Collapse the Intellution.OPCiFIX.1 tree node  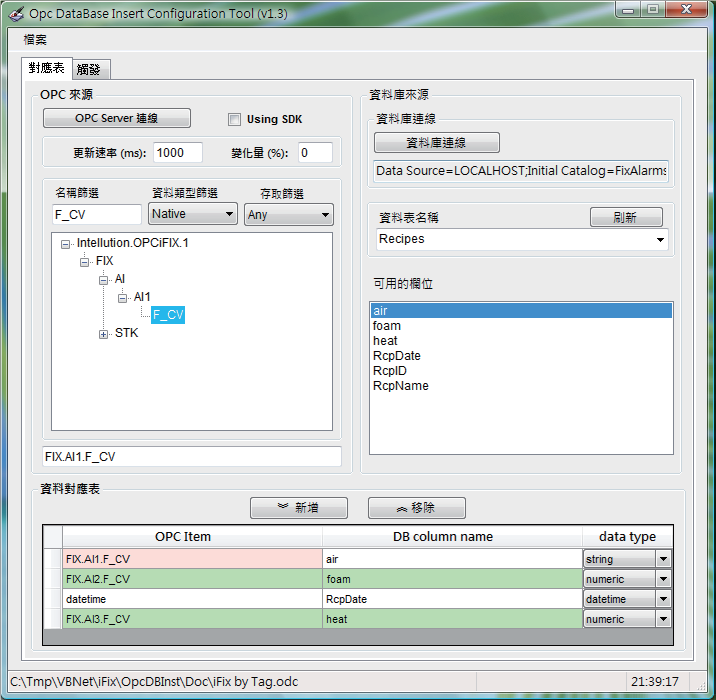pyautogui.click(x=65, y=244)
